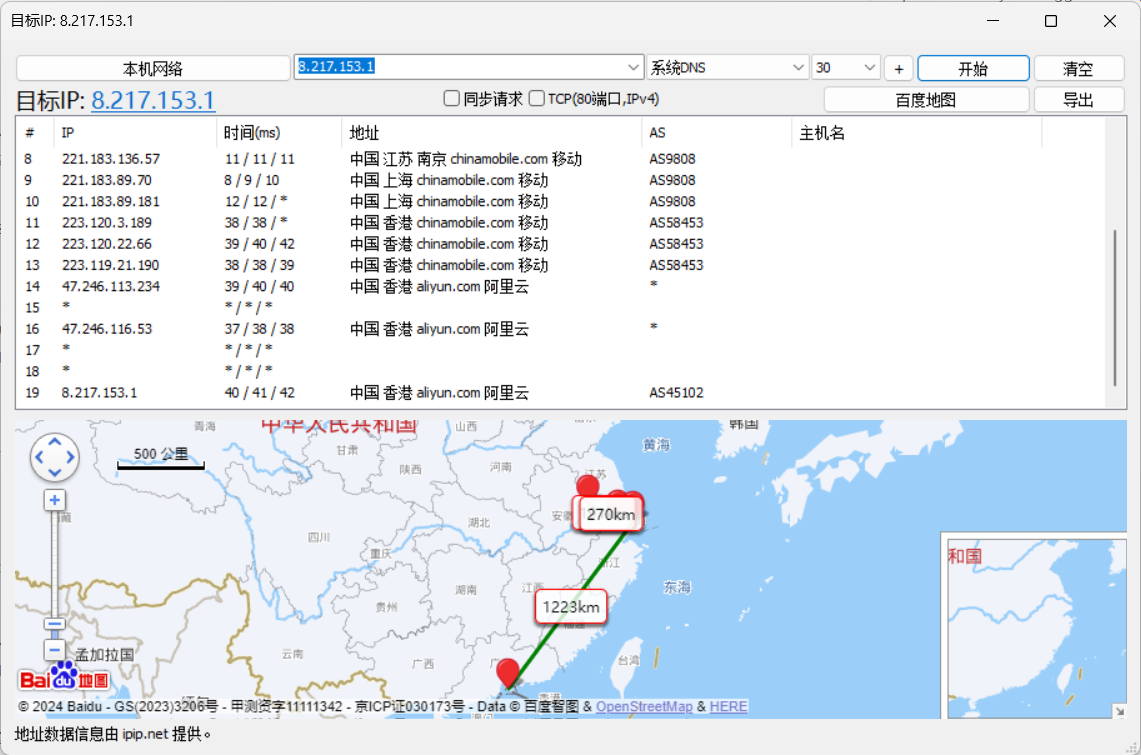This screenshot has height=755, width=1141.
Task: Select final hop 19 row 8.217.153.1
Action: coord(560,393)
